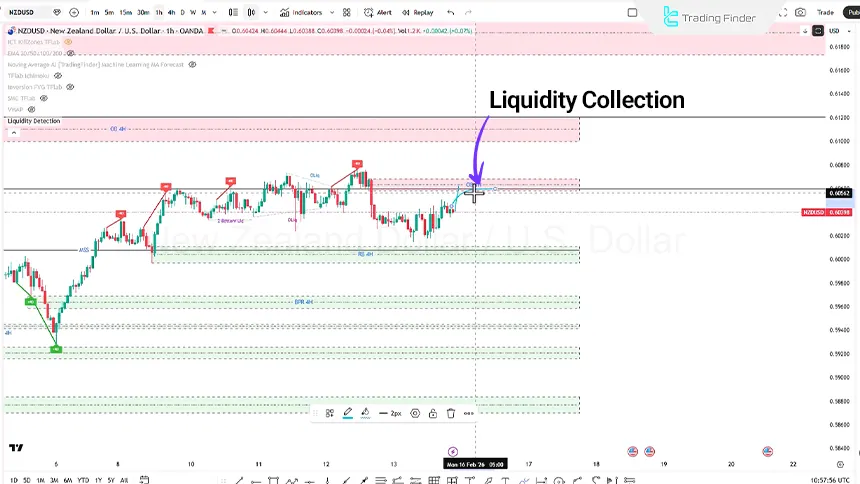This screenshot has width=860, height=484.
Task: Change background fill color swatch
Action: (365, 413)
